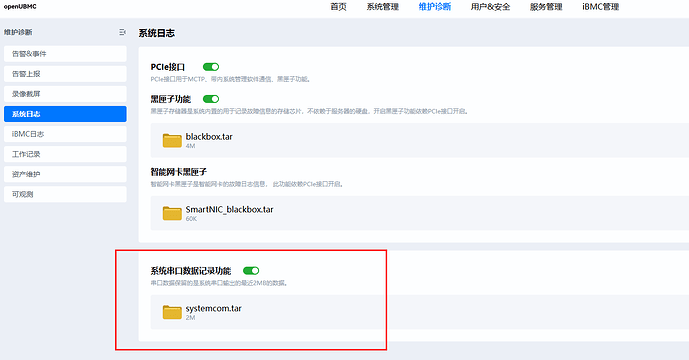The image size is (689, 360).
Task: Download the SmartNIC_blackbox.tar file
Action: pyautogui.click(x=229, y=210)
